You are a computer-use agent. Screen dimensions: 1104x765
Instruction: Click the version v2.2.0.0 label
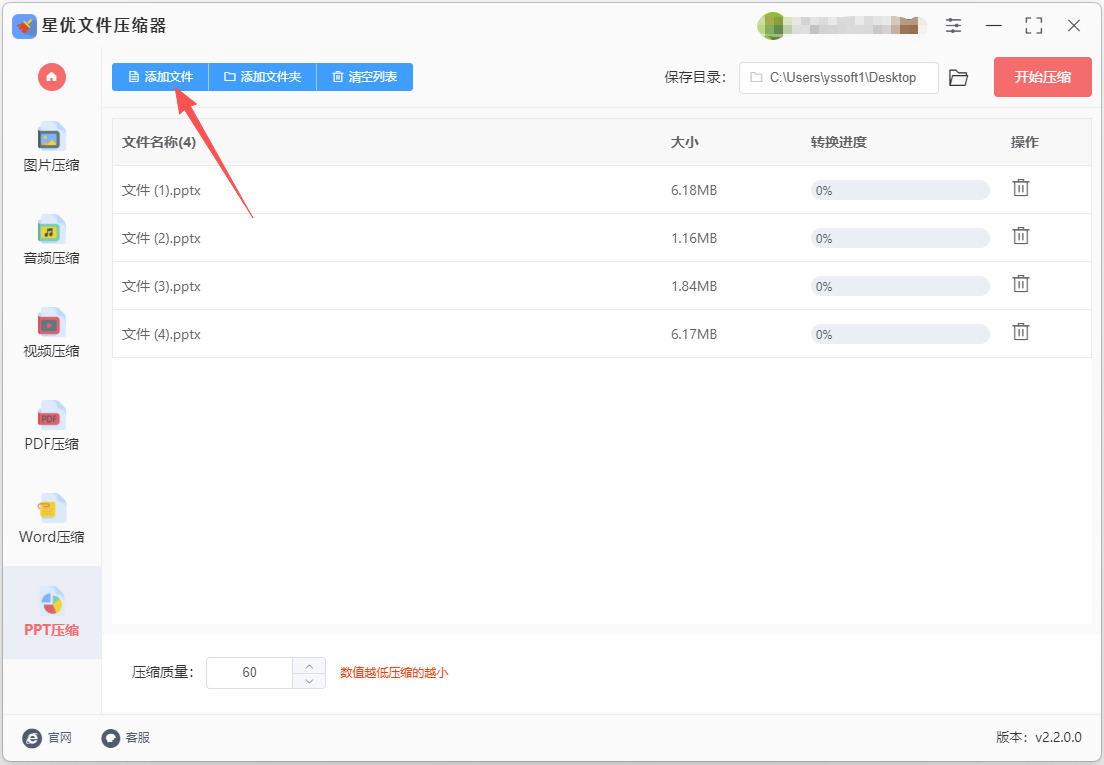point(1039,737)
